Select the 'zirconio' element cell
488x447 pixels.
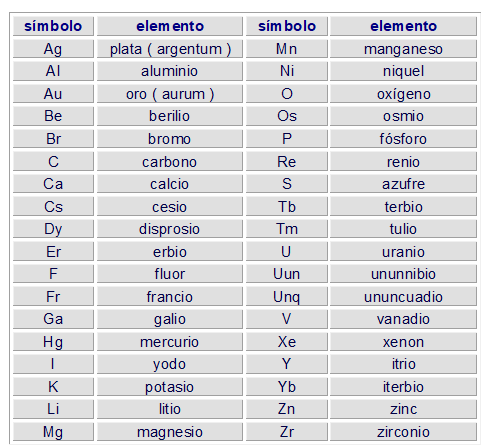tap(403, 432)
